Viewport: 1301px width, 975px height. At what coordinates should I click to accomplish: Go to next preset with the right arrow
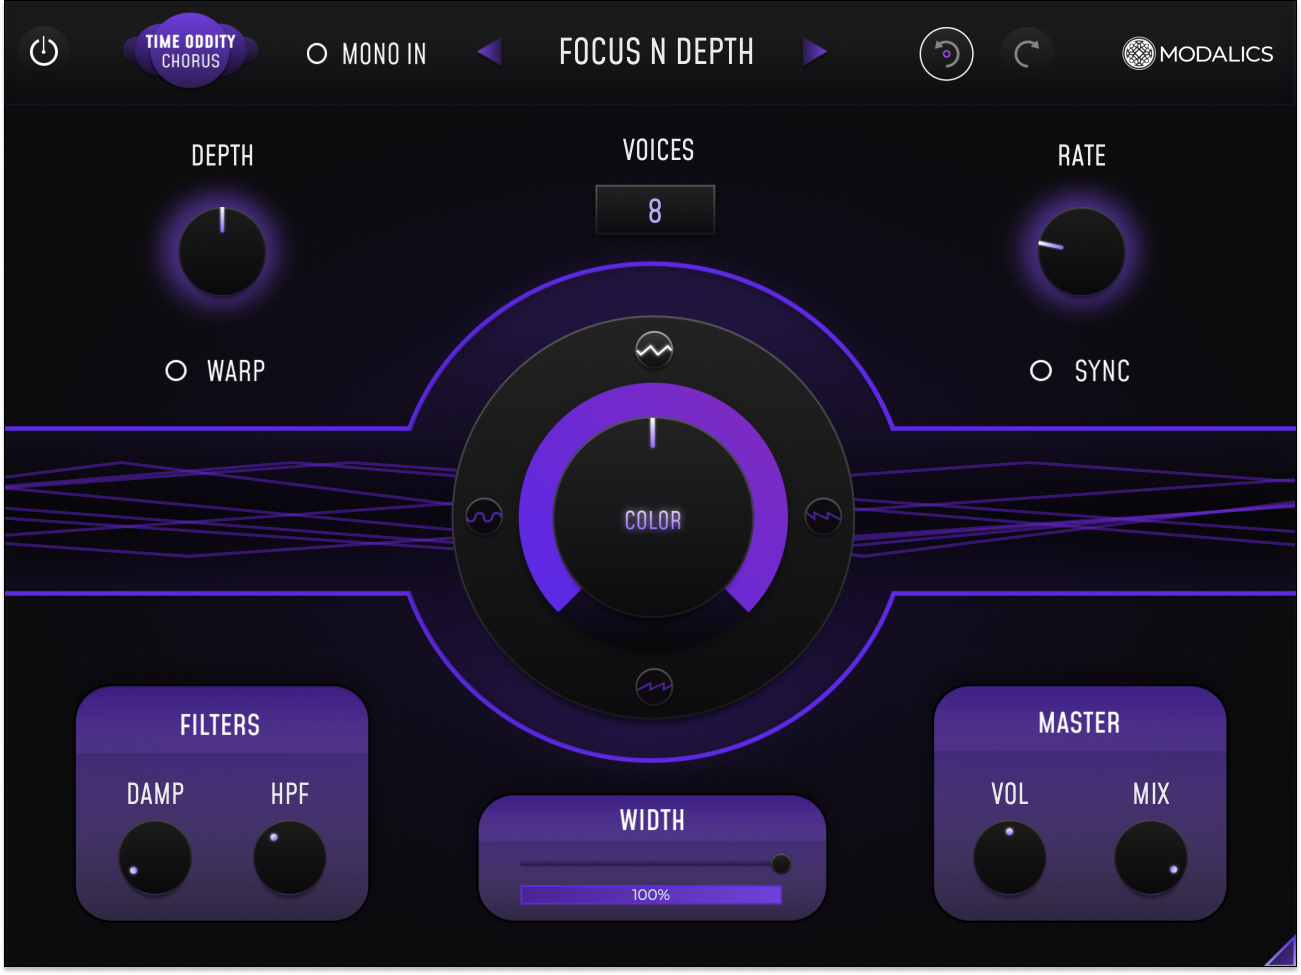(816, 52)
